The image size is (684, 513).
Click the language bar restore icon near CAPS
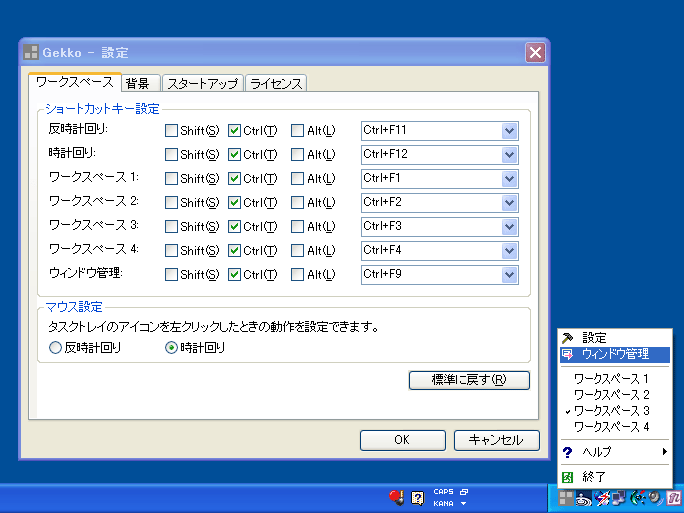click(x=464, y=492)
